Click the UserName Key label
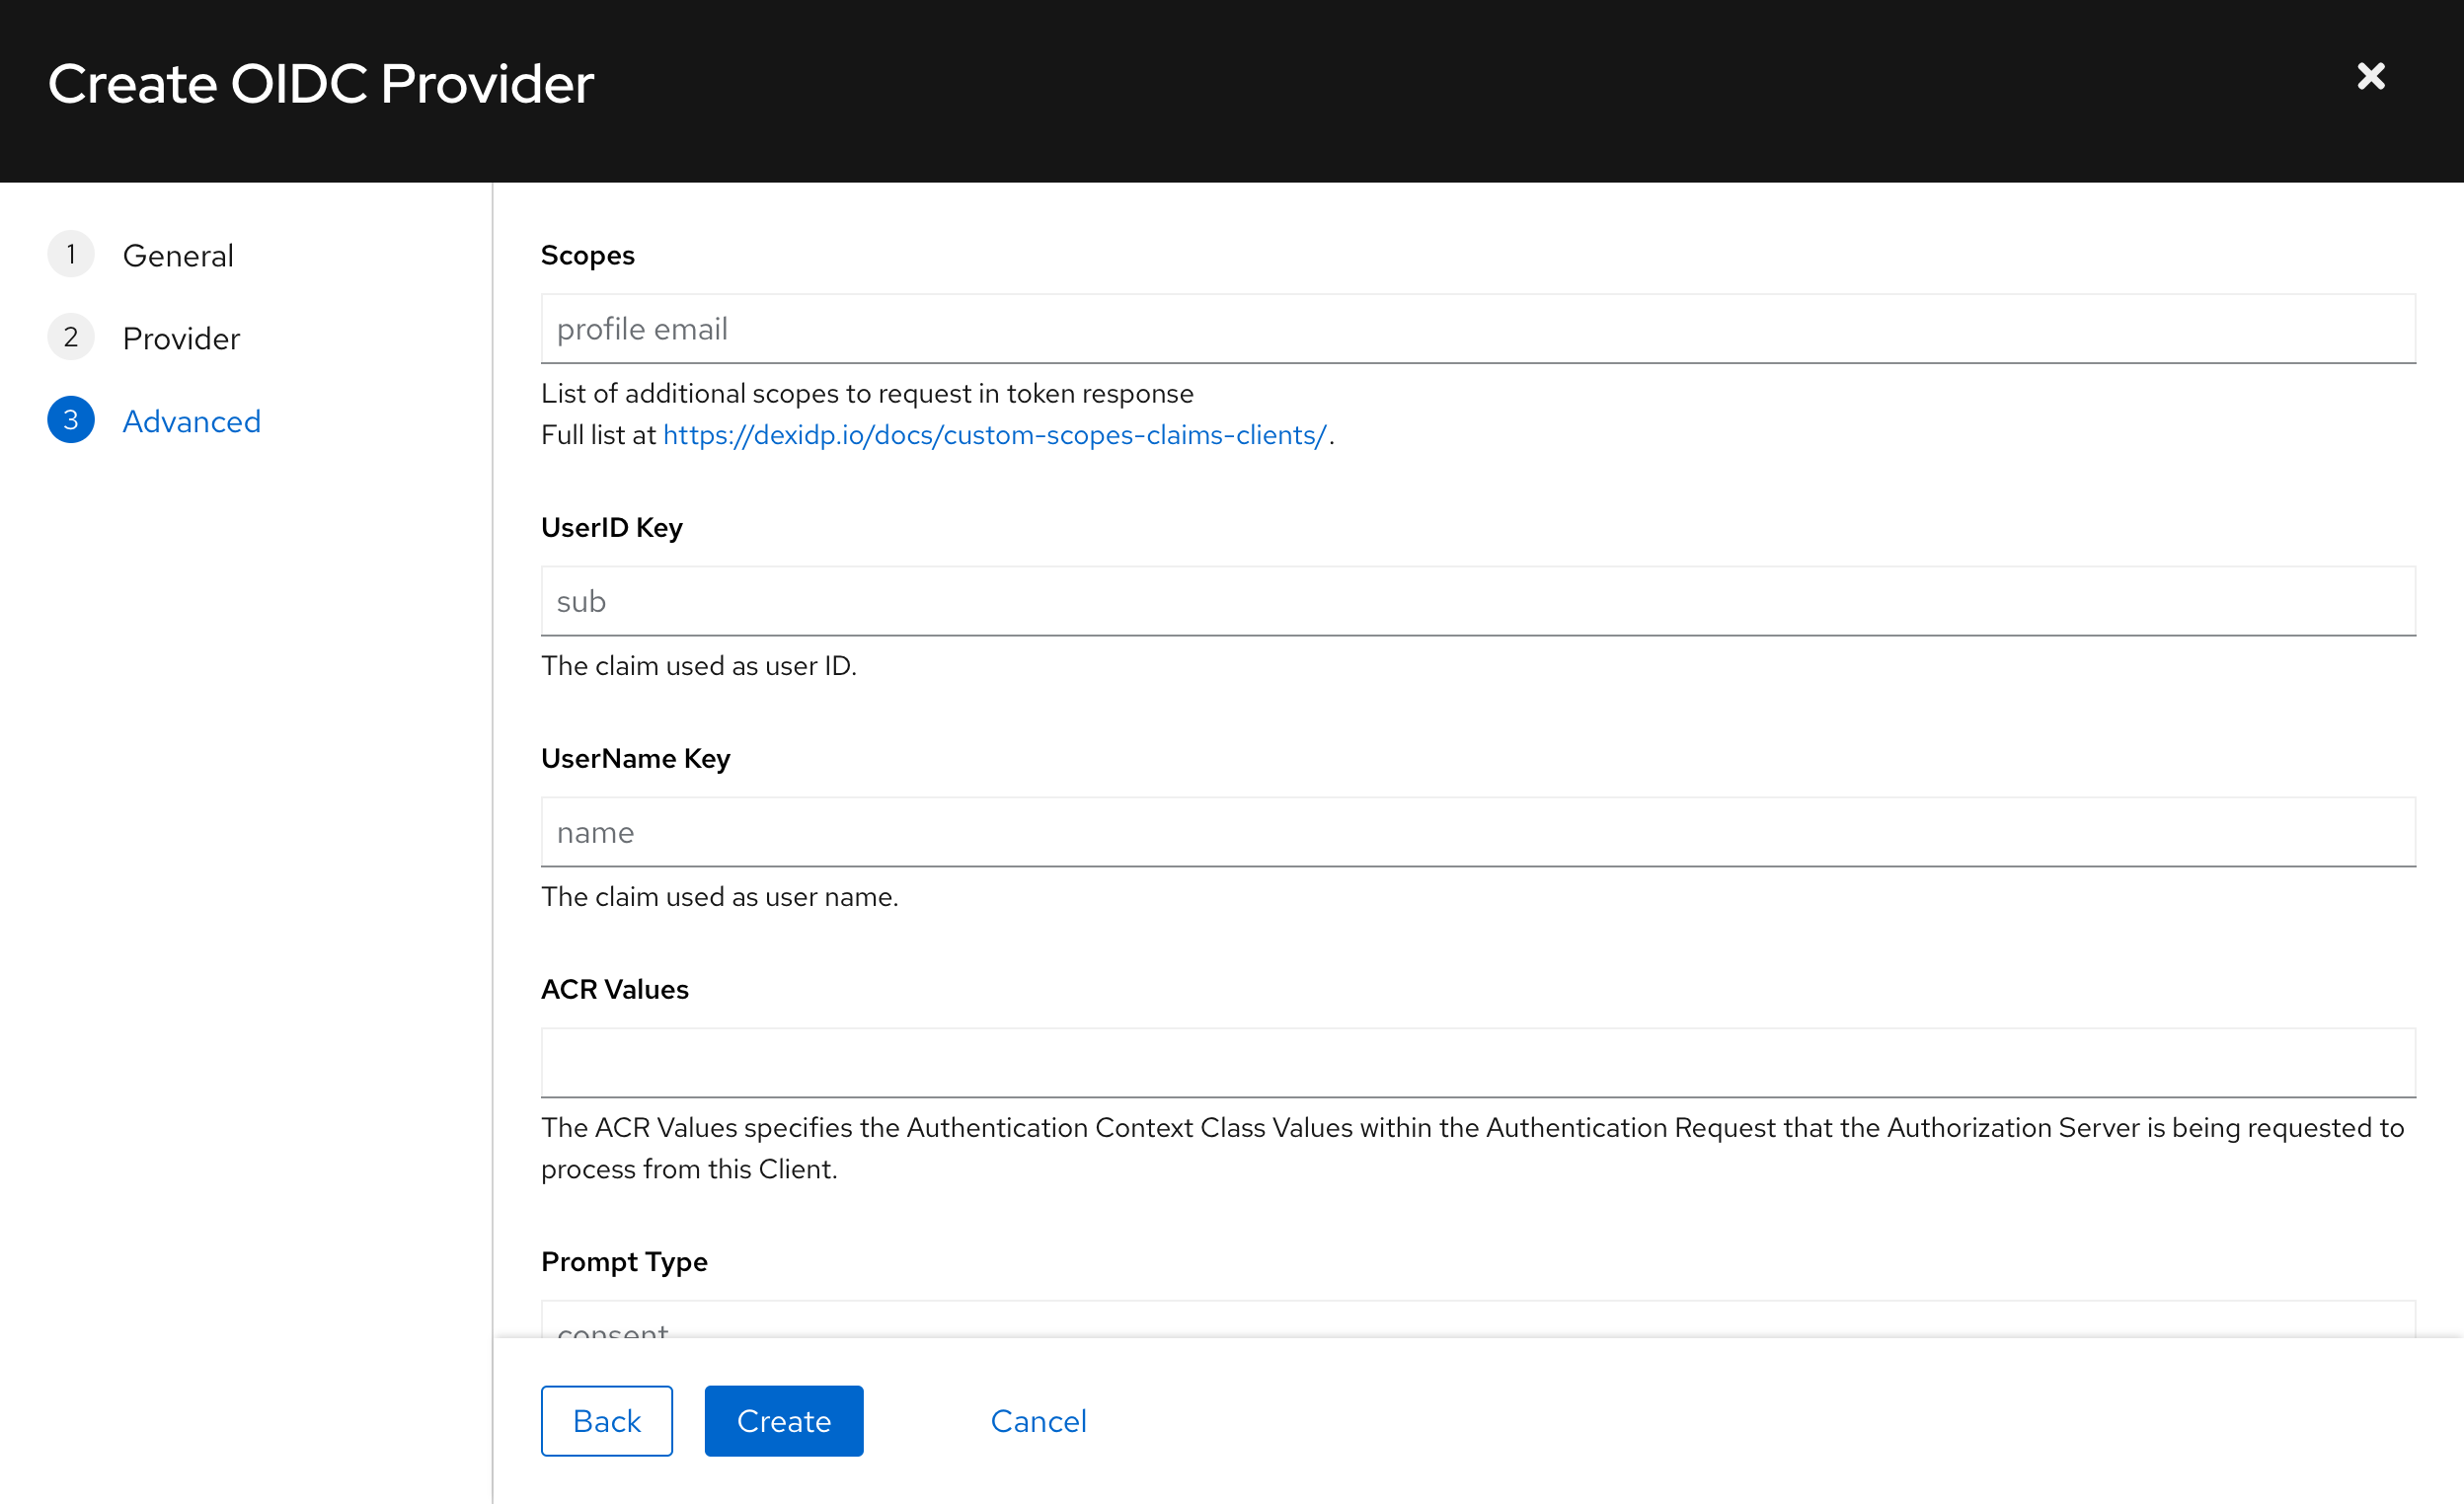 pos(636,758)
